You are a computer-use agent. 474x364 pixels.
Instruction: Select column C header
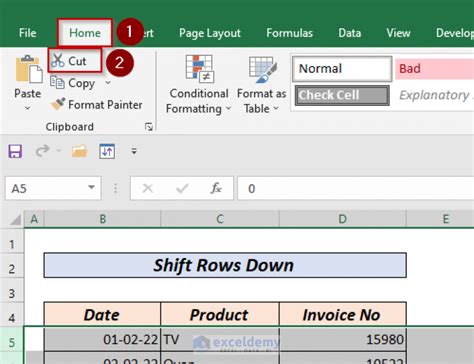click(x=220, y=219)
